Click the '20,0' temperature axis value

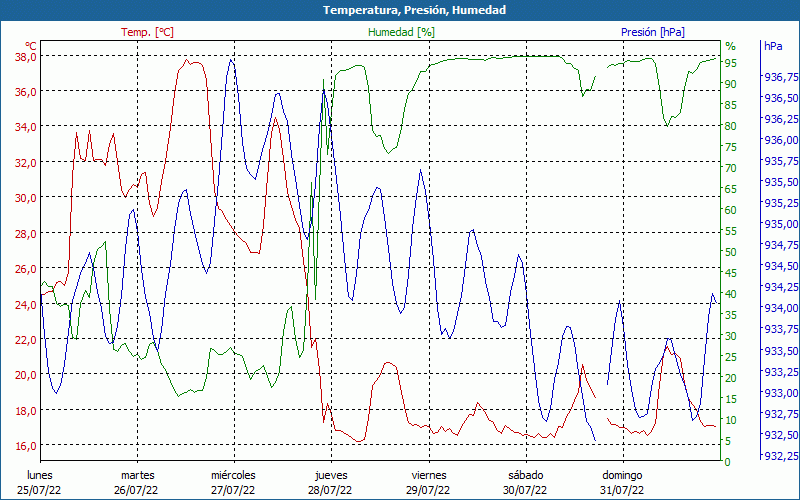coord(26,375)
